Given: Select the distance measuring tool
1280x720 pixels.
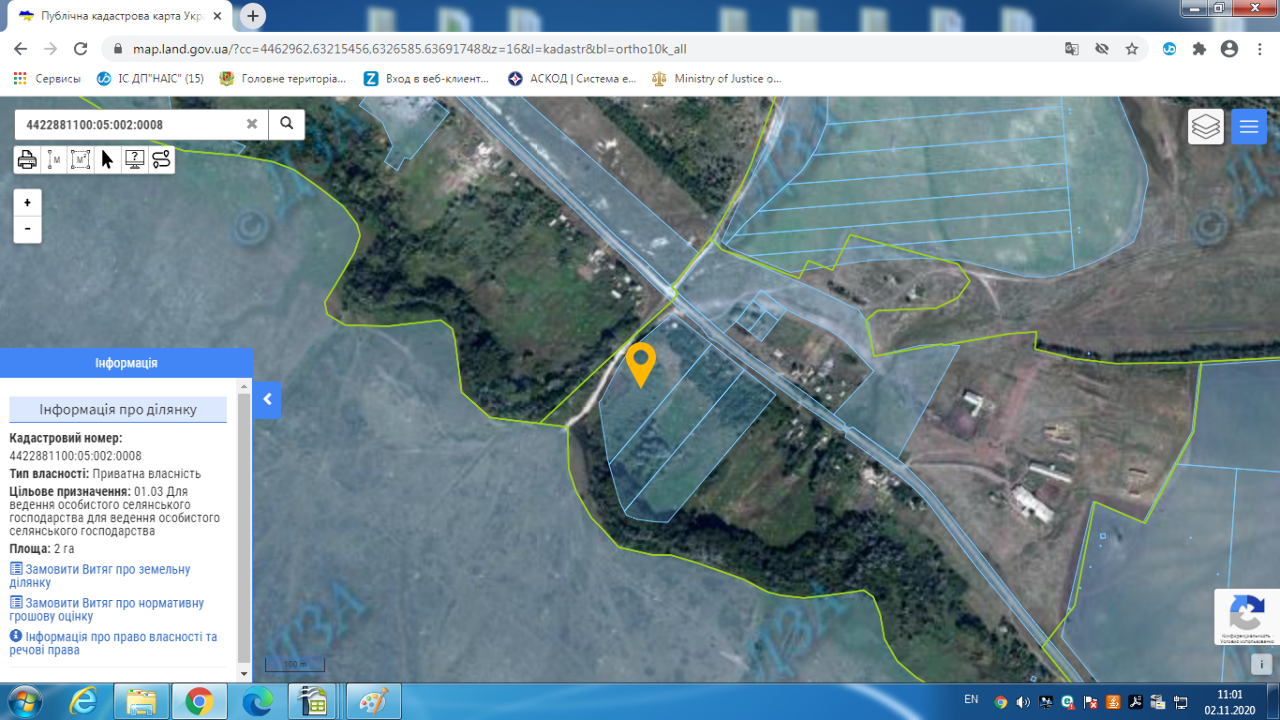Looking at the screenshot, I should point(54,160).
